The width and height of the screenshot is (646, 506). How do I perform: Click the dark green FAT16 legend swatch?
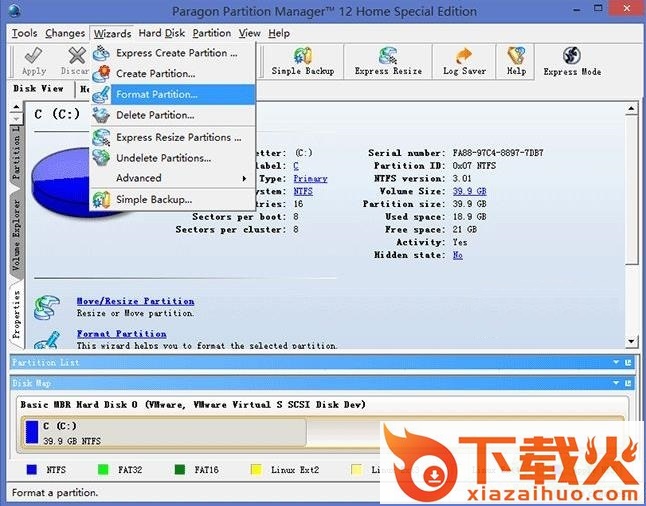180,470
